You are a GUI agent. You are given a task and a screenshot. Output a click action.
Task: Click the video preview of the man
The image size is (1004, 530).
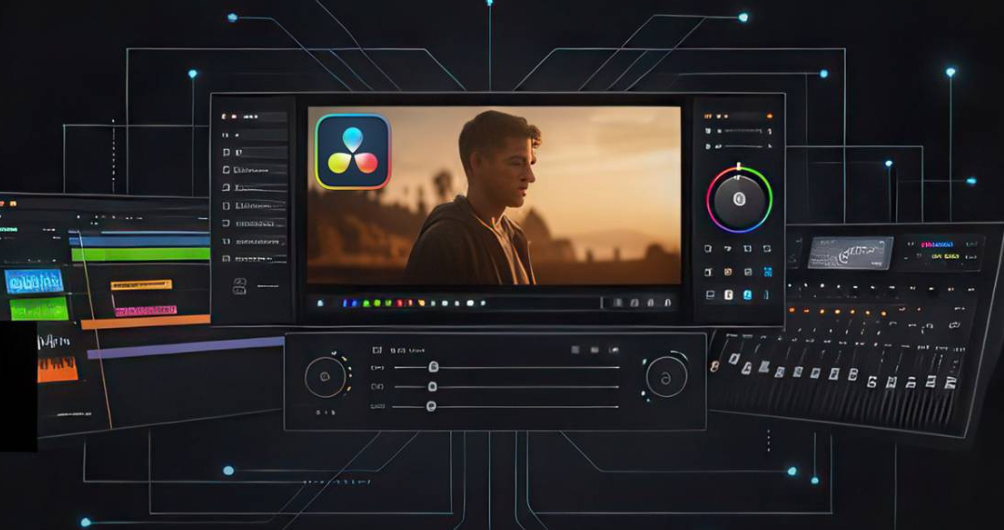[x=493, y=196]
